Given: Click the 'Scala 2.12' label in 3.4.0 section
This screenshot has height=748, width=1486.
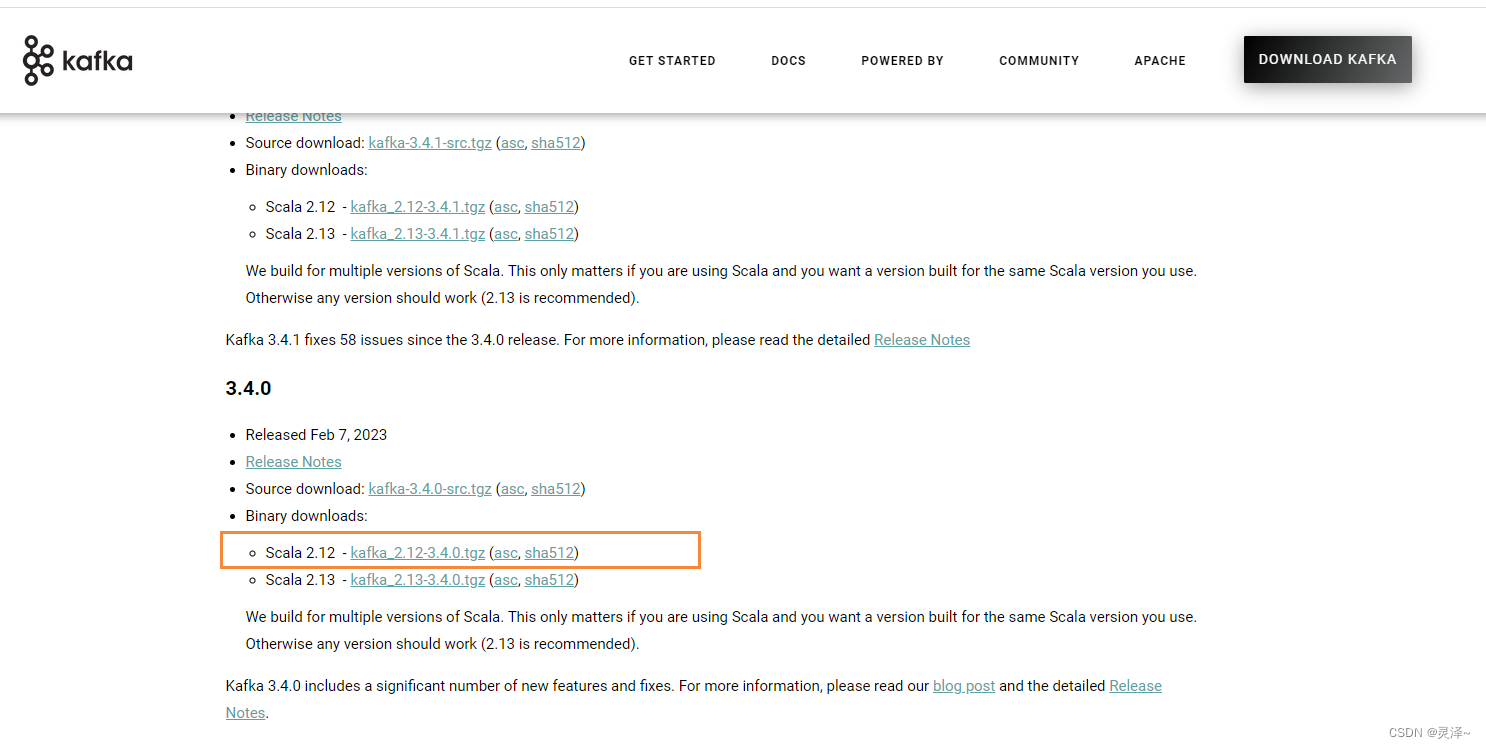Looking at the screenshot, I should point(300,553).
